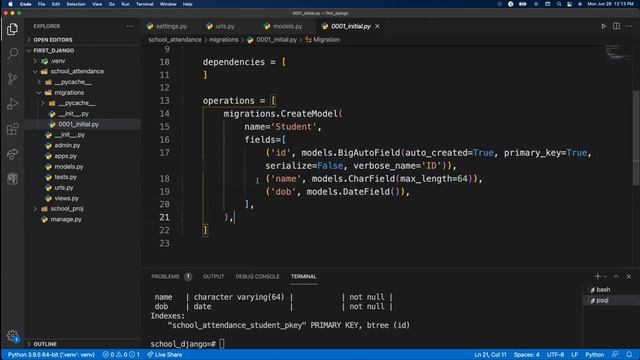Viewport: 640px width, 360px height.
Task: Open the Terminal menu in menu bar
Action: point(144,4)
